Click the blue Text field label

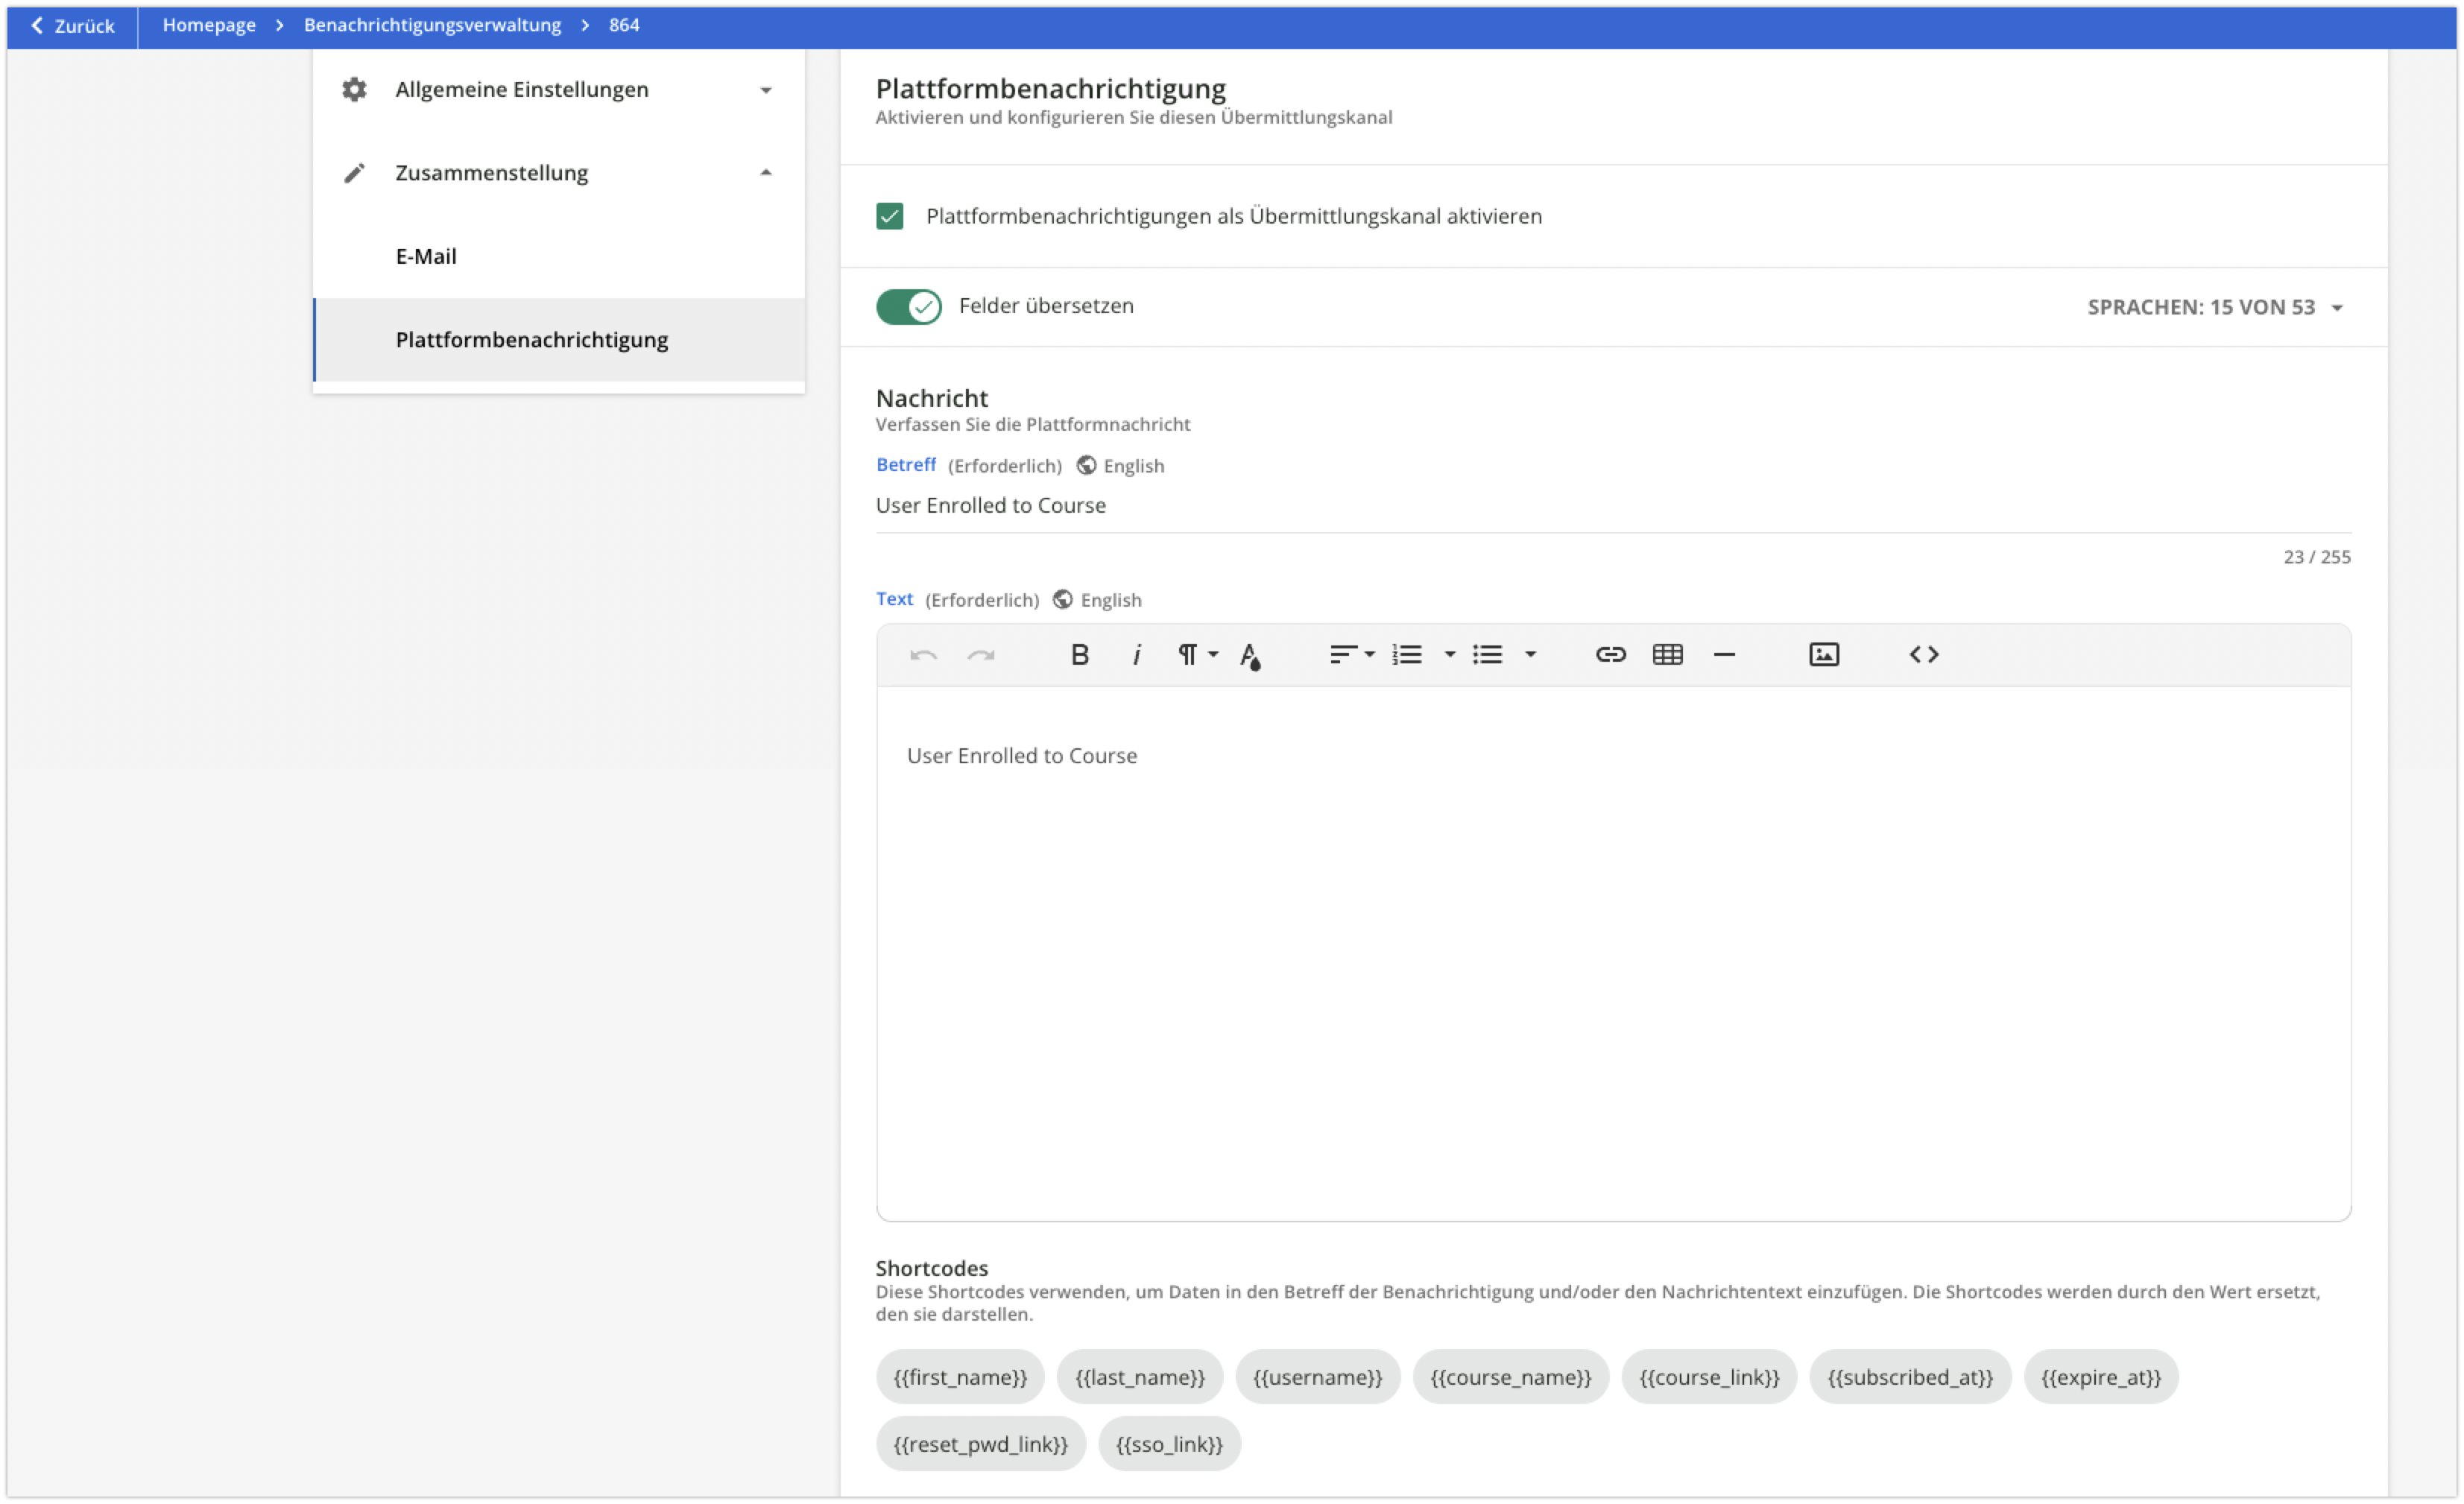point(894,599)
